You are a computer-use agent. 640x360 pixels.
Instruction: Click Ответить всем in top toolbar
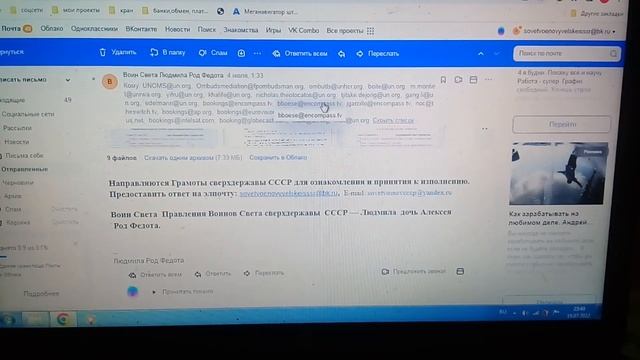click(x=300, y=53)
